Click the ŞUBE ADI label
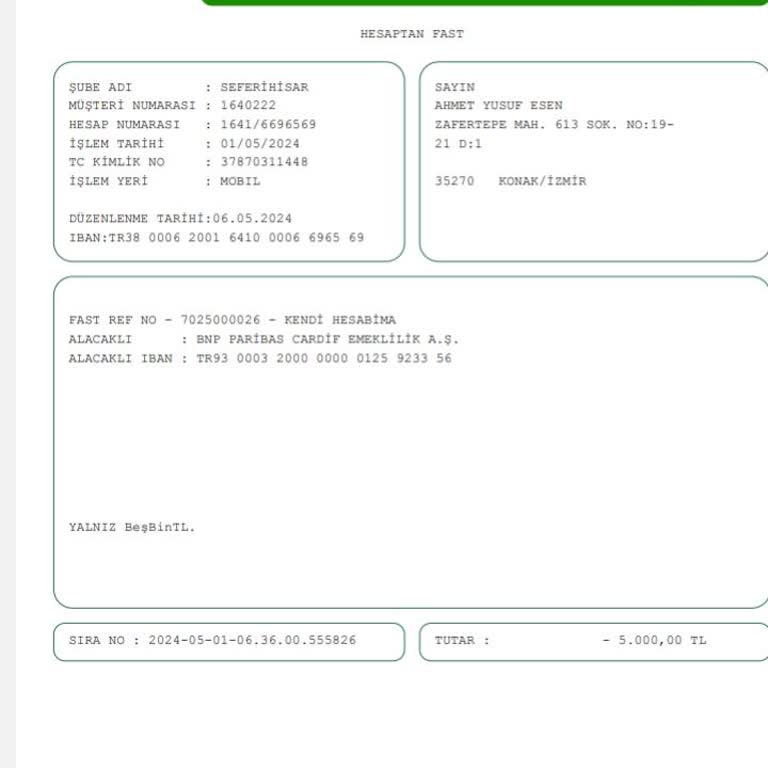The height and width of the screenshot is (768, 768). (x=100, y=87)
